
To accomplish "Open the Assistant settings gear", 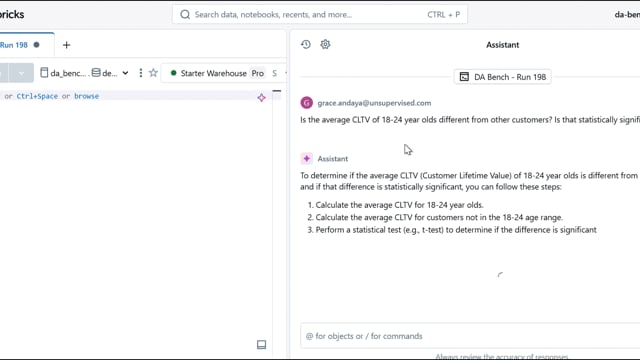I will (325, 44).
